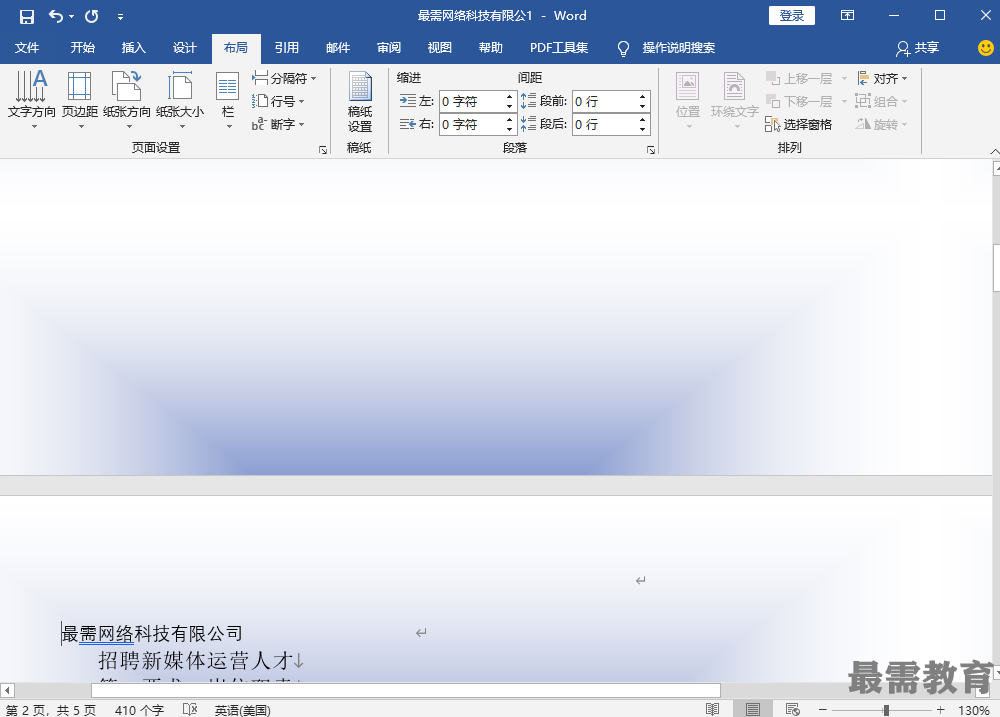Switch to Print Layout view icon

coord(753,709)
